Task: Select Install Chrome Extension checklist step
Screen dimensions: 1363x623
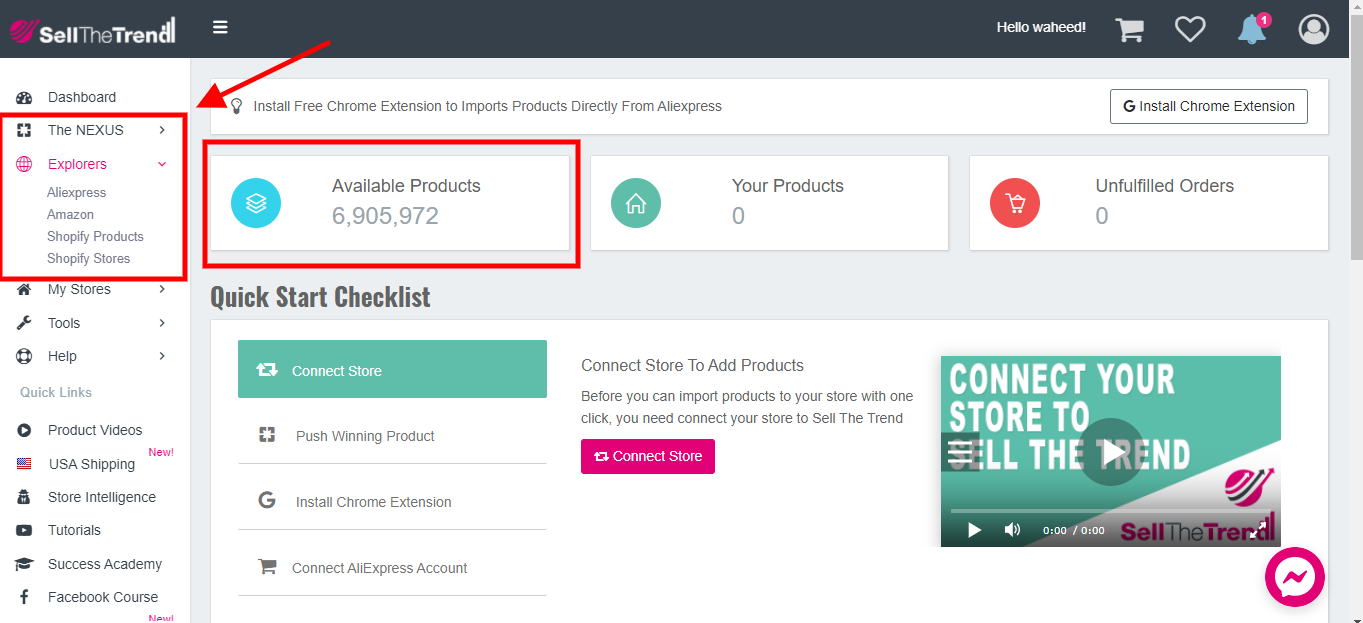Action: (373, 502)
